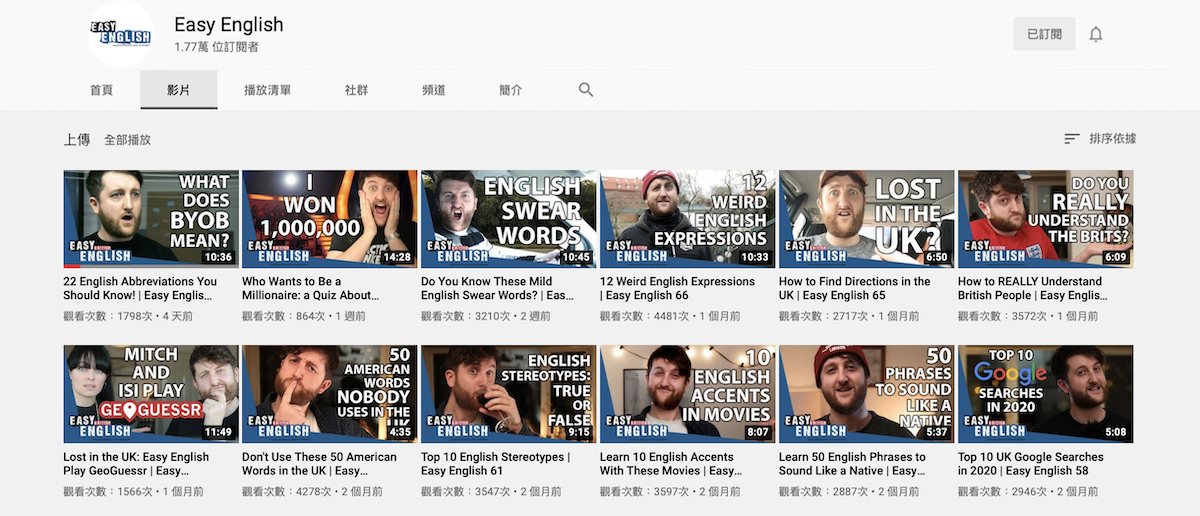1200x516 pixels.
Task: Click title 22 English Abbreviations You Should Know
Action: click(x=140, y=289)
